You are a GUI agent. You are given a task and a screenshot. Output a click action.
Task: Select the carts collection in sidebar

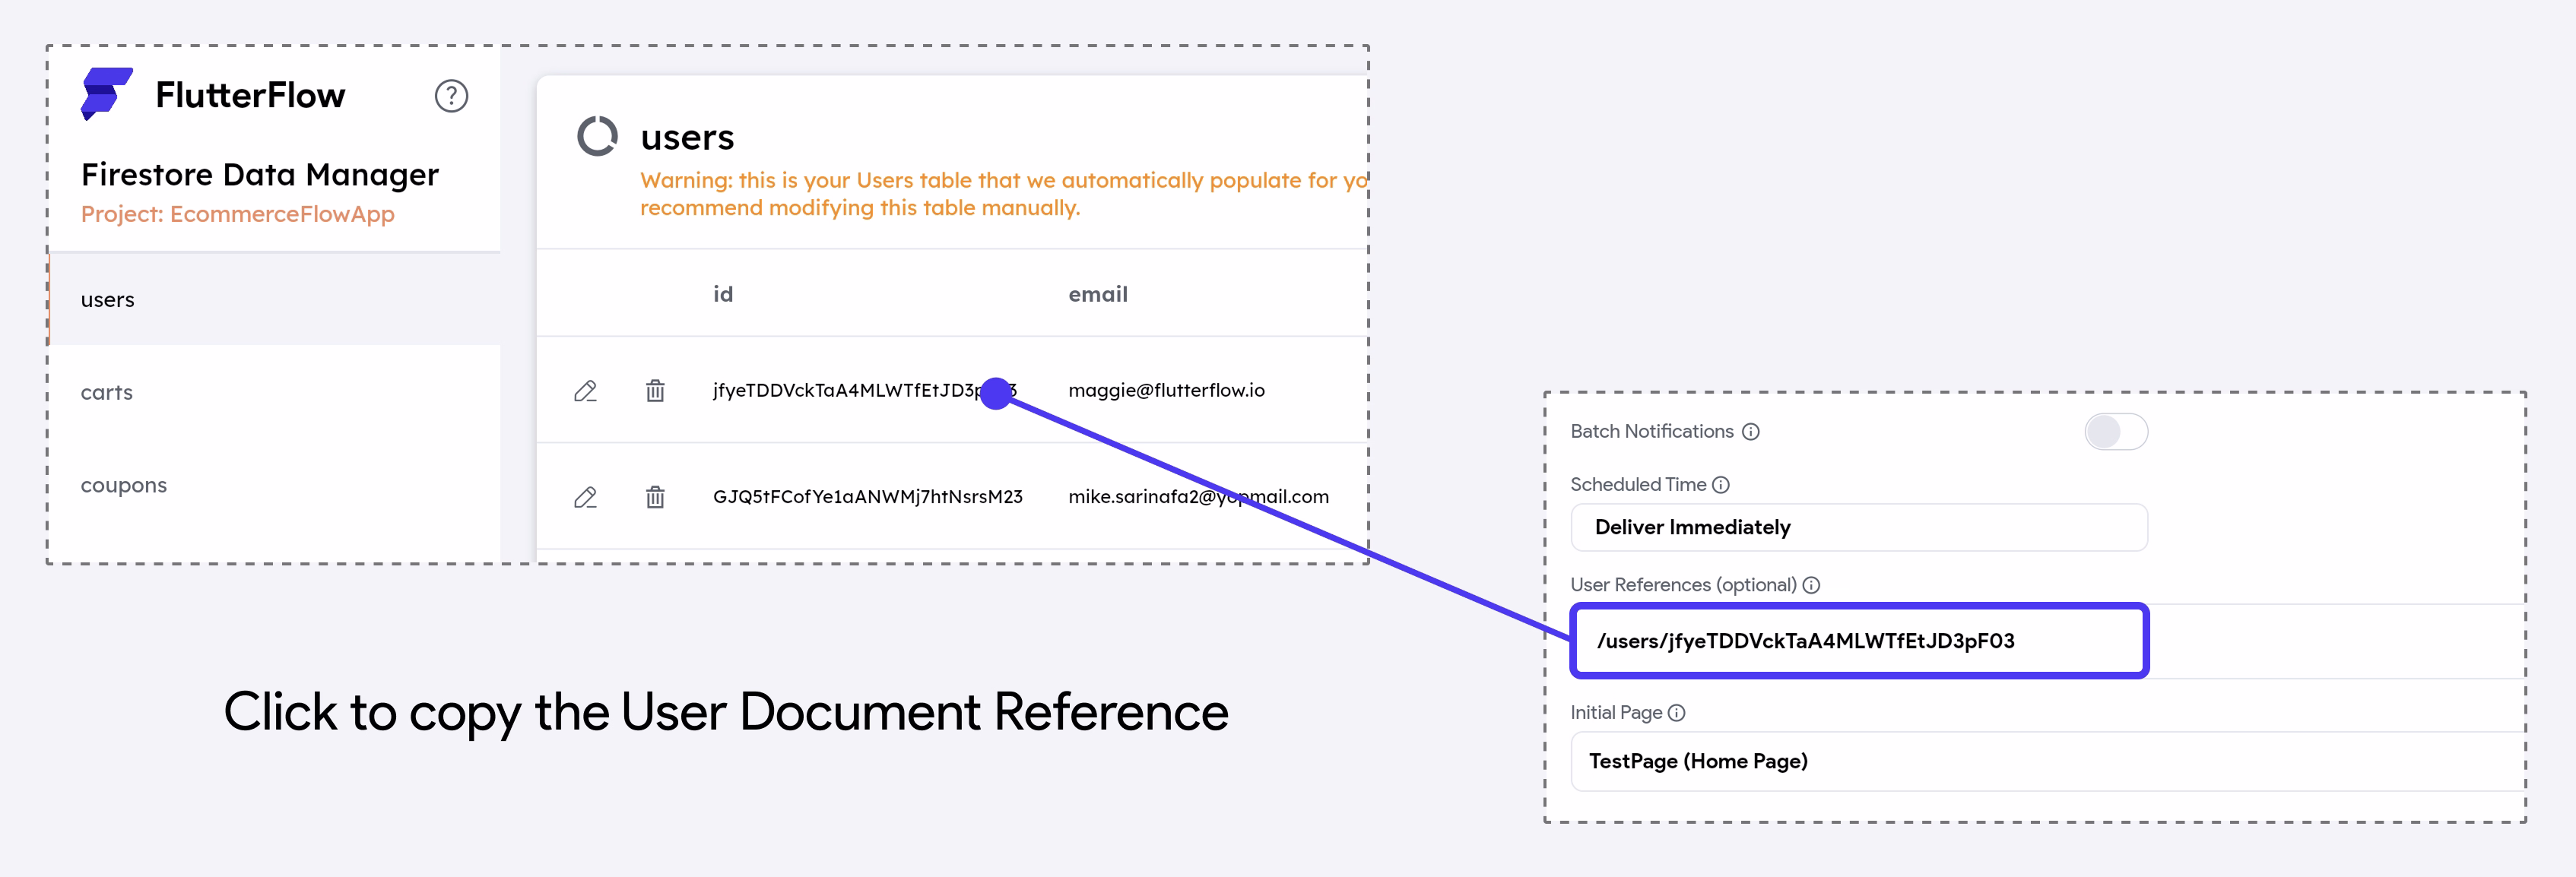coord(274,392)
